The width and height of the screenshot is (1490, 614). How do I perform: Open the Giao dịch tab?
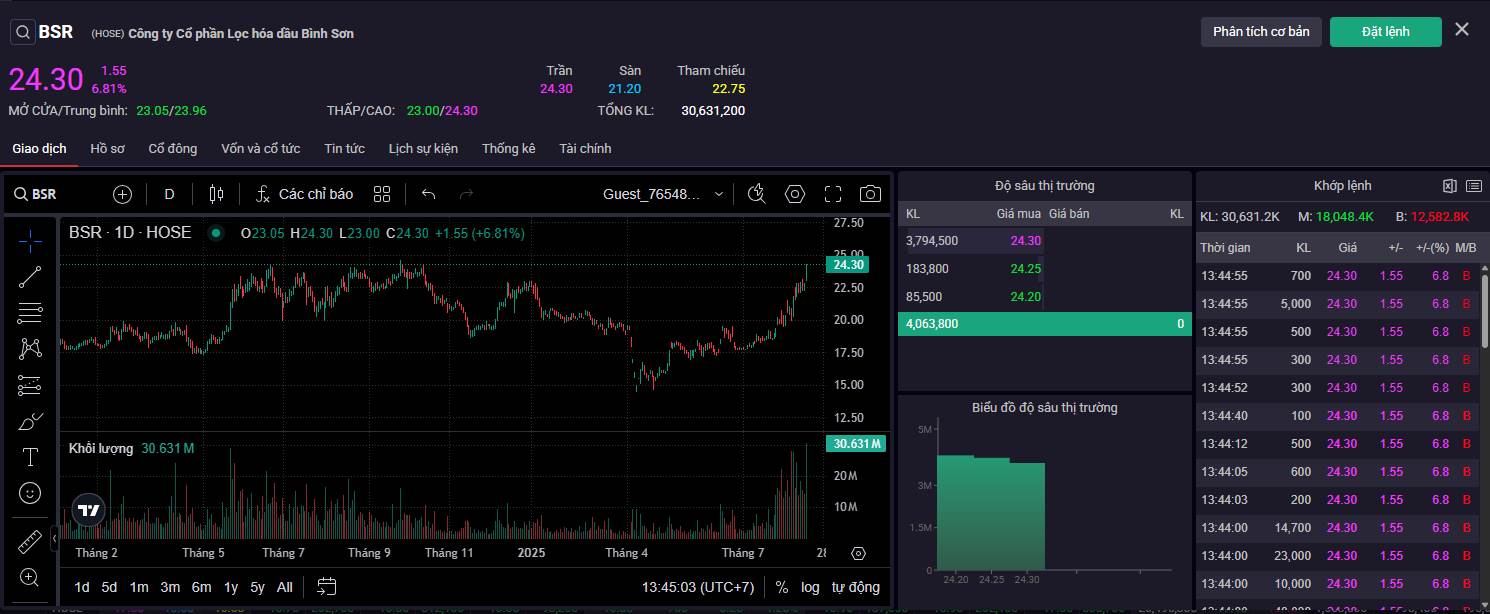pyautogui.click(x=39, y=148)
